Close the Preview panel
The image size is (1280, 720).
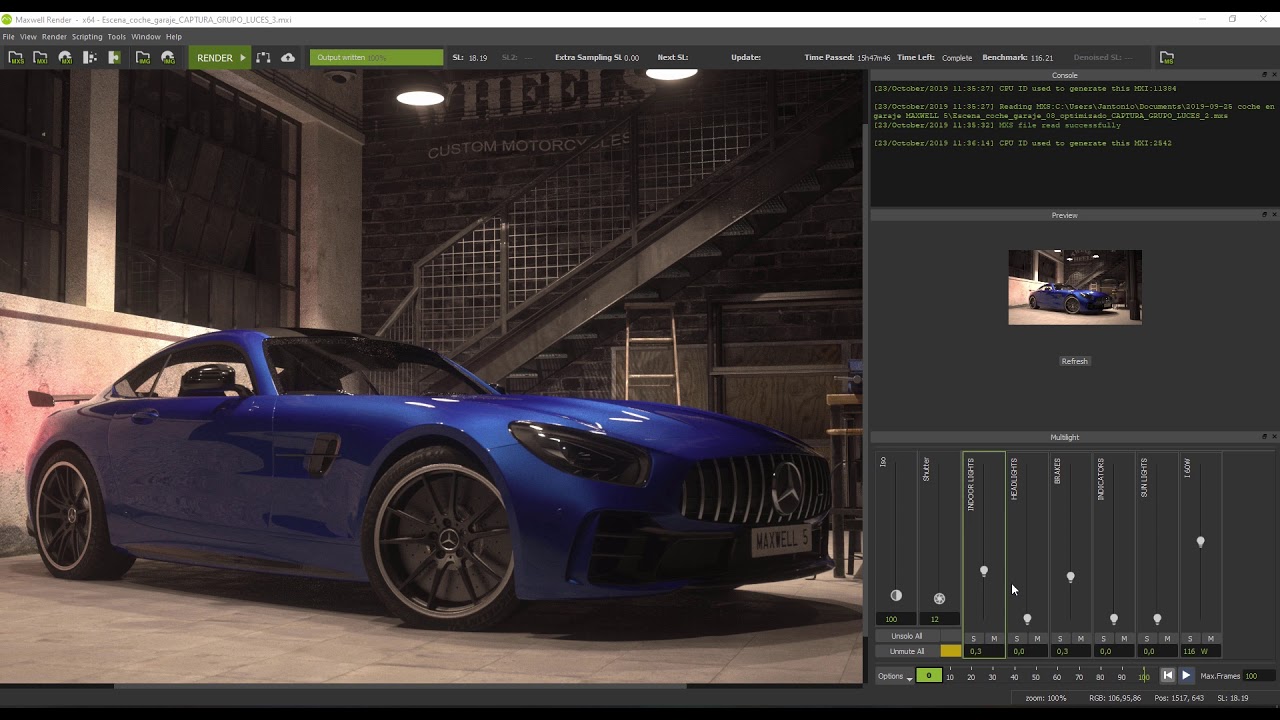pos(1274,215)
